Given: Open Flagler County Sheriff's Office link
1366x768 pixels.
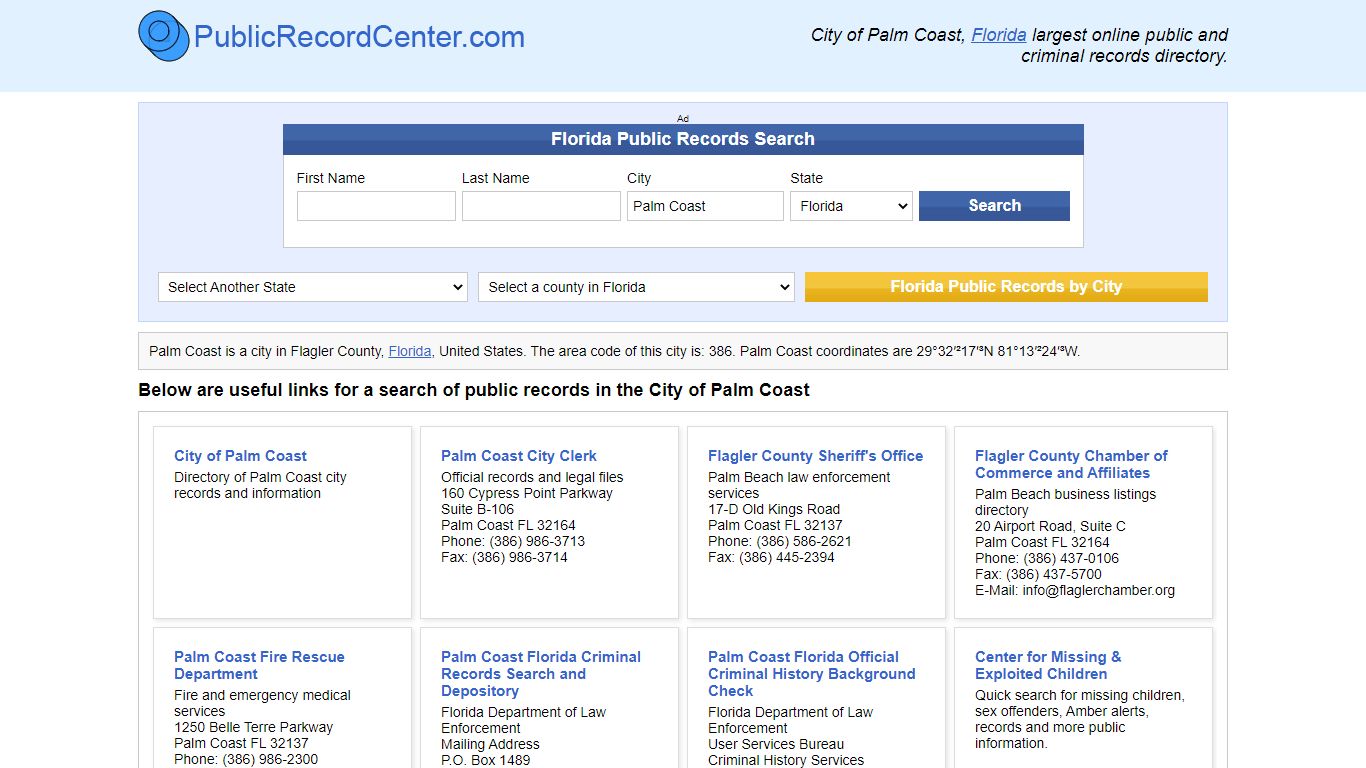Looking at the screenshot, I should pyautogui.click(x=816, y=456).
